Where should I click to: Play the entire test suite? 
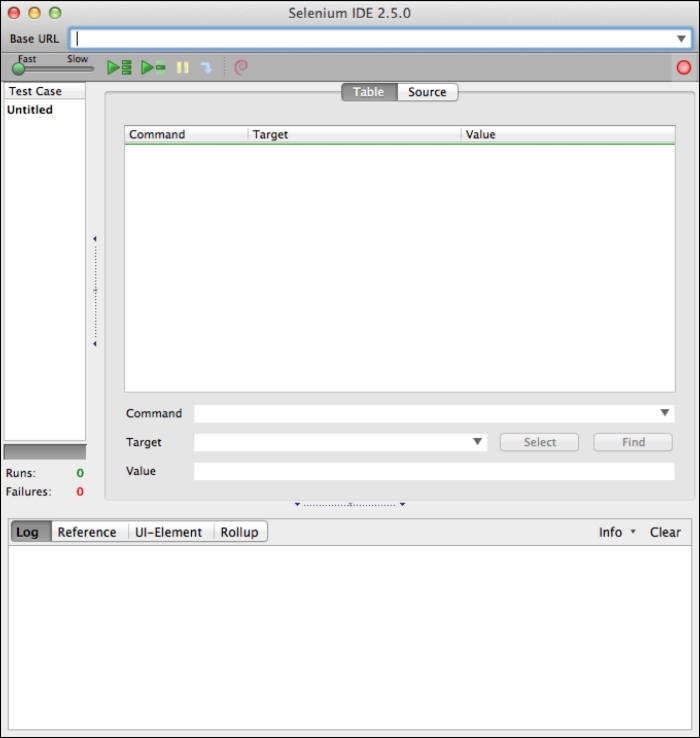point(119,67)
